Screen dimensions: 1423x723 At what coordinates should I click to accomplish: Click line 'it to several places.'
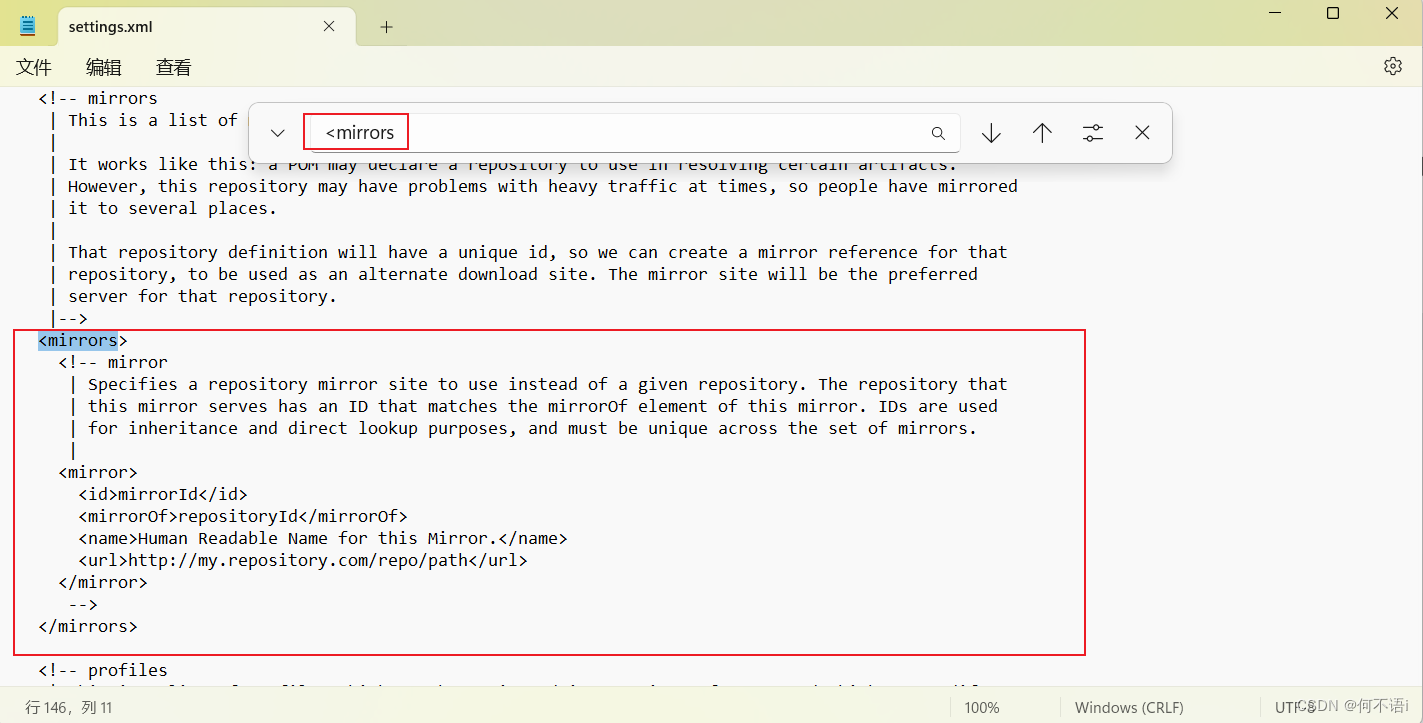[x=173, y=208]
